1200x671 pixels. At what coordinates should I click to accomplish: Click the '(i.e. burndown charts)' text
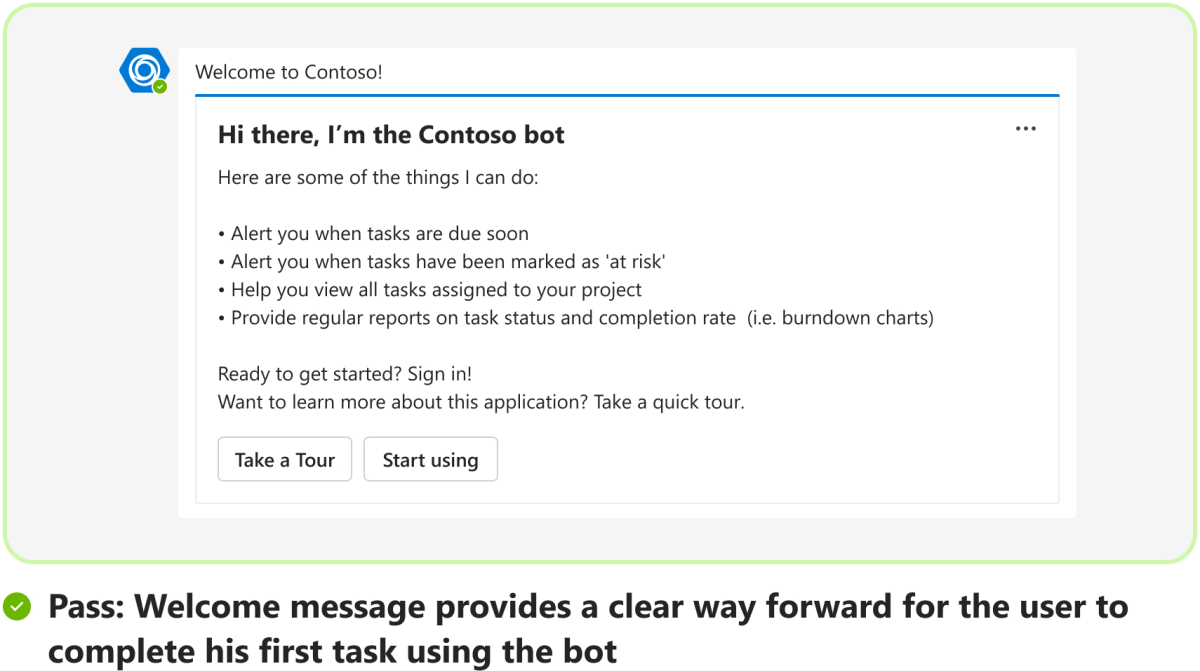pos(840,318)
